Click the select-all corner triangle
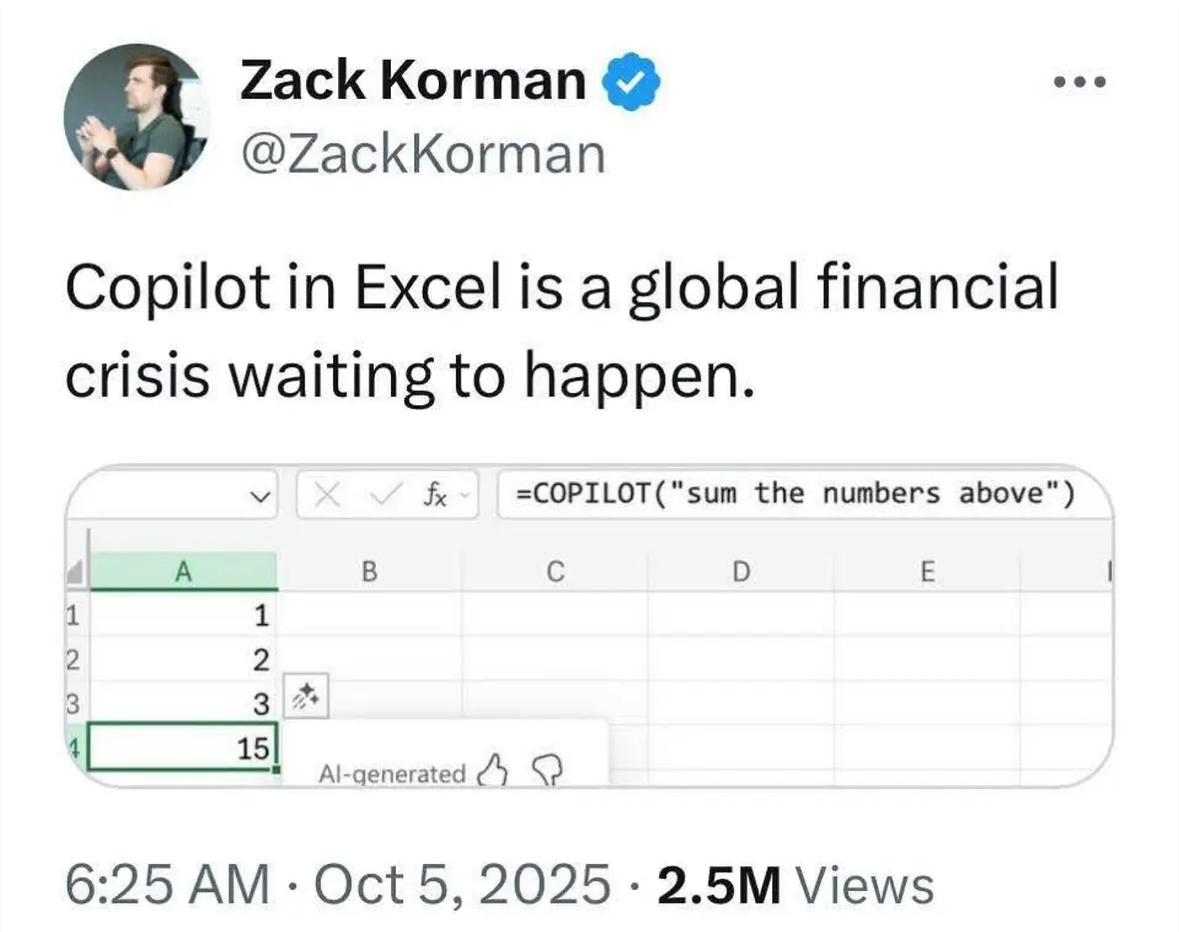Viewport: 1179px width, 932px height. [x=75, y=574]
